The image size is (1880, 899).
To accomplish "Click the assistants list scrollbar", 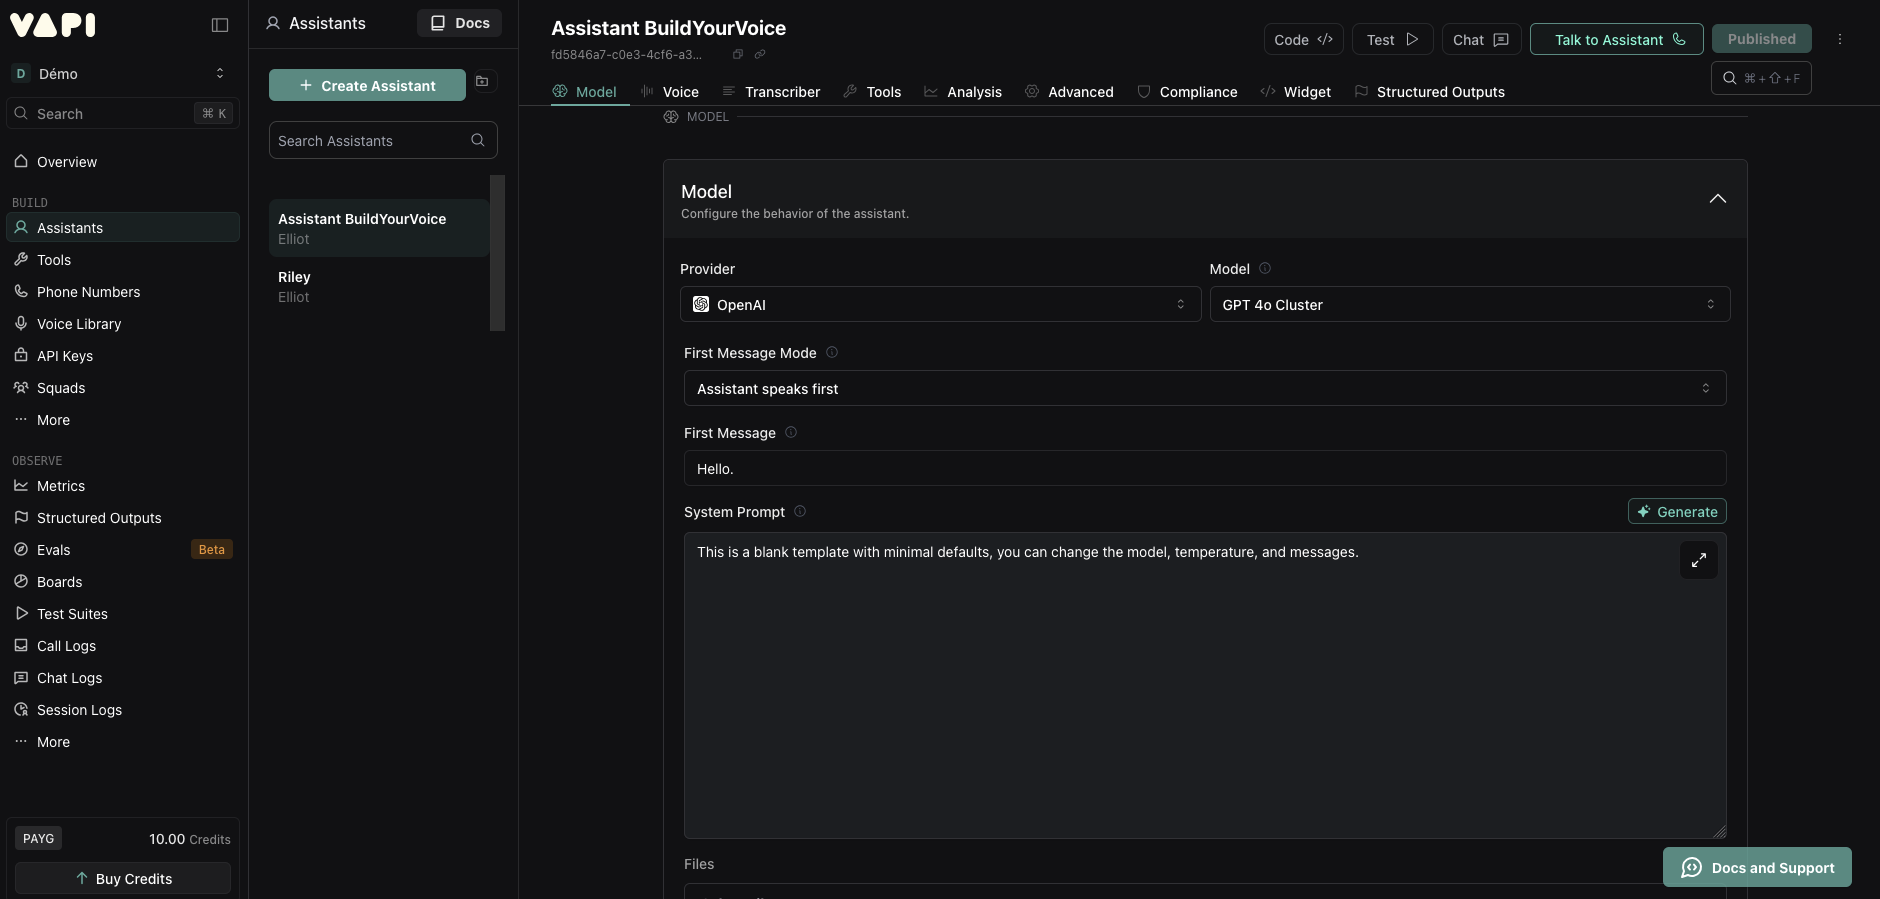I will (497, 253).
